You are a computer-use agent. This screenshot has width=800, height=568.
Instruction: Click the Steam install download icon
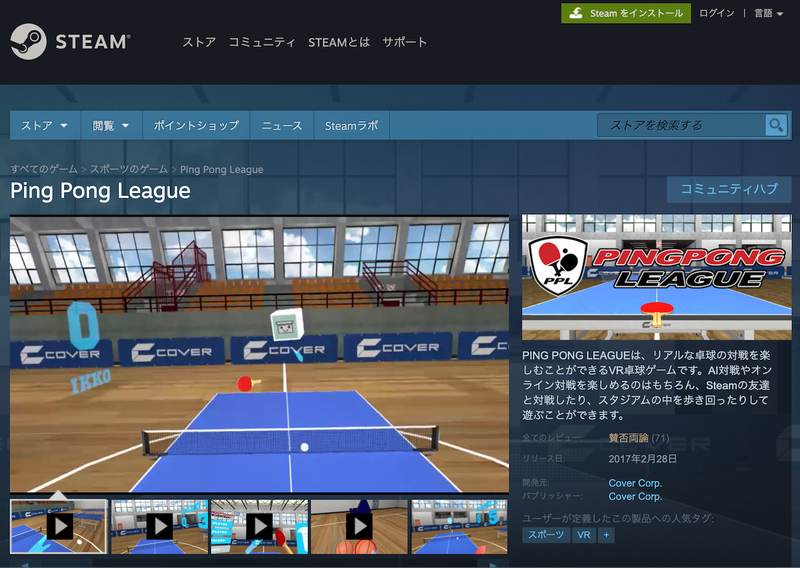tap(576, 13)
